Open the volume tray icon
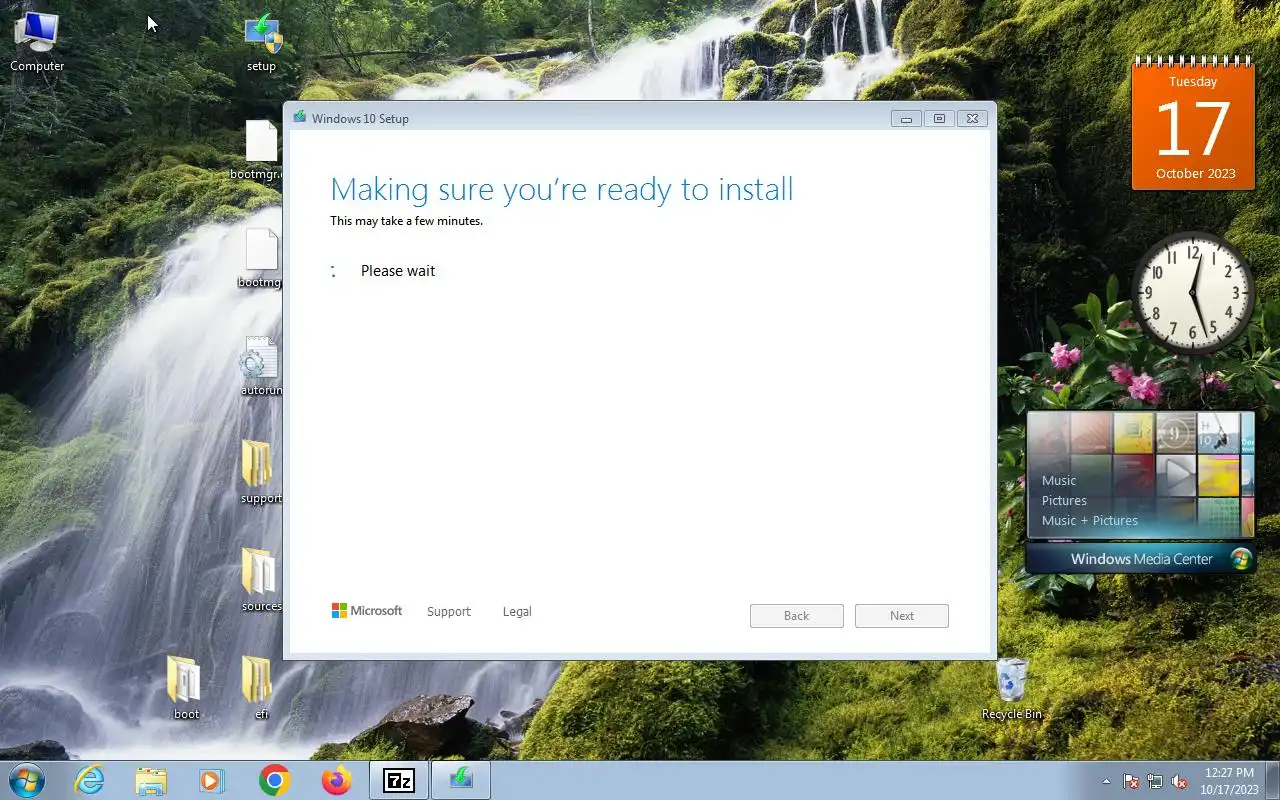Image resolution: width=1280 pixels, height=800 pixels. [x=1179, y=781]
